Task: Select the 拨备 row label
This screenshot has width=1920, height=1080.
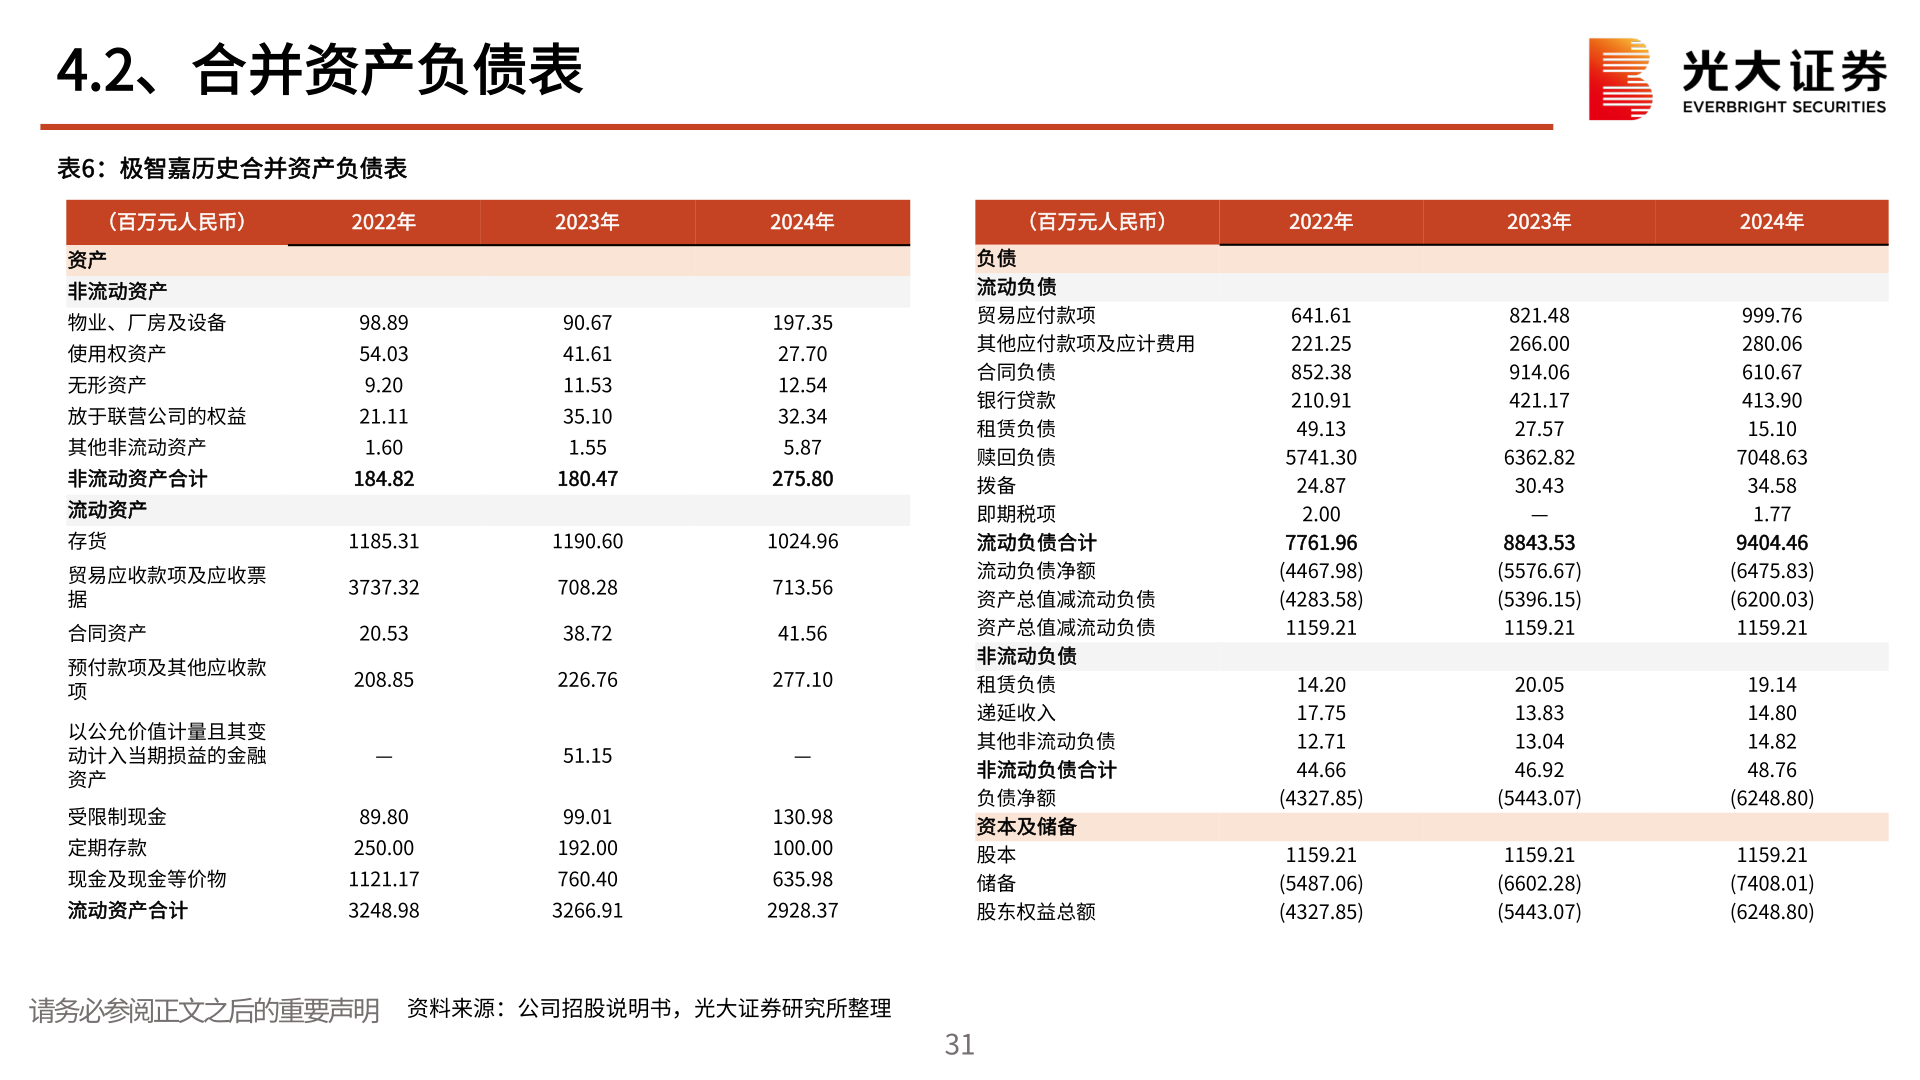Action: pyautogui.click(x=996, y=486)
